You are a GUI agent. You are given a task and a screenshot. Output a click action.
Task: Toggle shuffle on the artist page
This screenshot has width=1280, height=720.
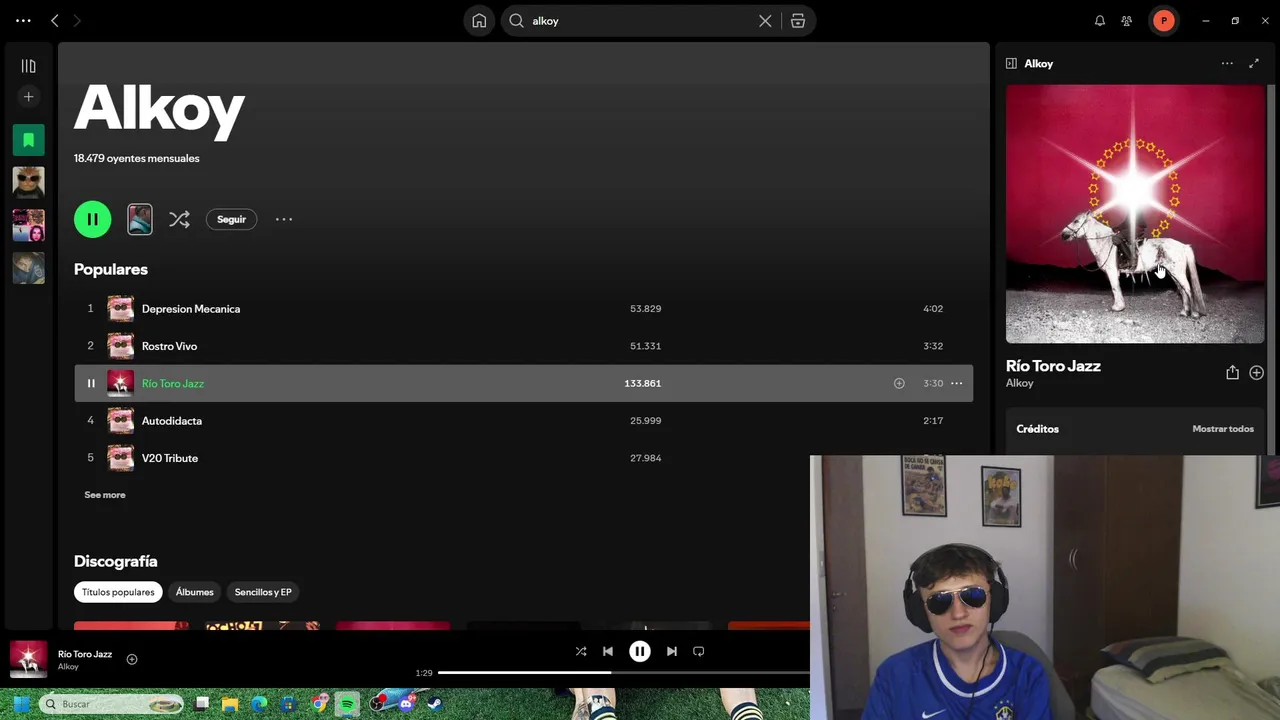coord(179,219)
